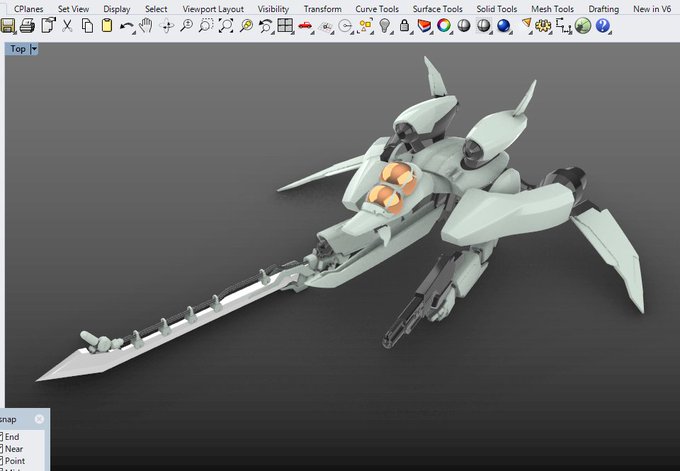The image size is (680, 471).
Task: Open Options gear icon
Action: click(x=543, y=26)
